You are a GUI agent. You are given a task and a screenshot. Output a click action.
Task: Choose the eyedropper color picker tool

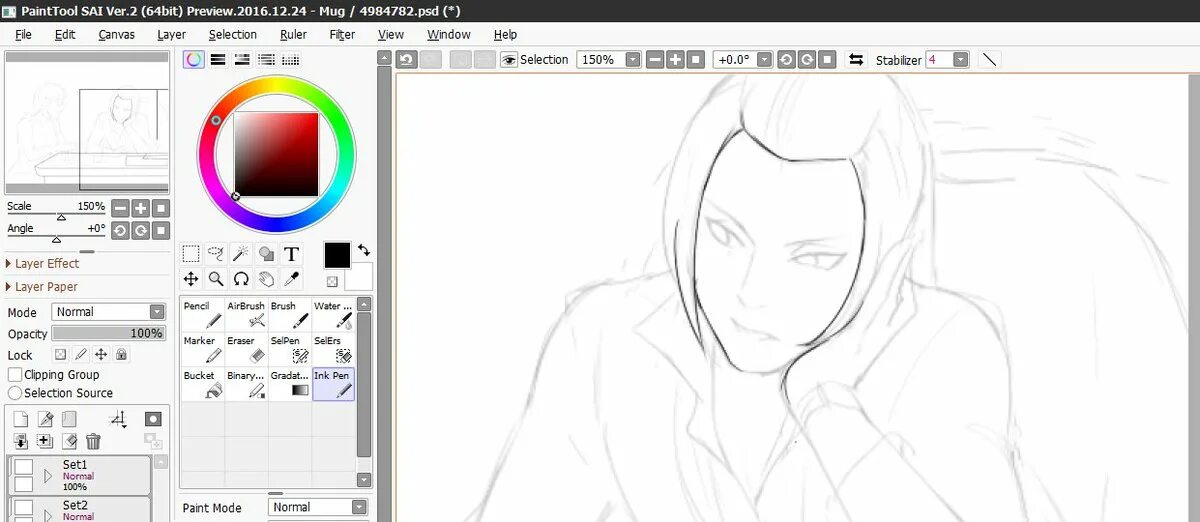pyautogui.click(x=291, y=279)
